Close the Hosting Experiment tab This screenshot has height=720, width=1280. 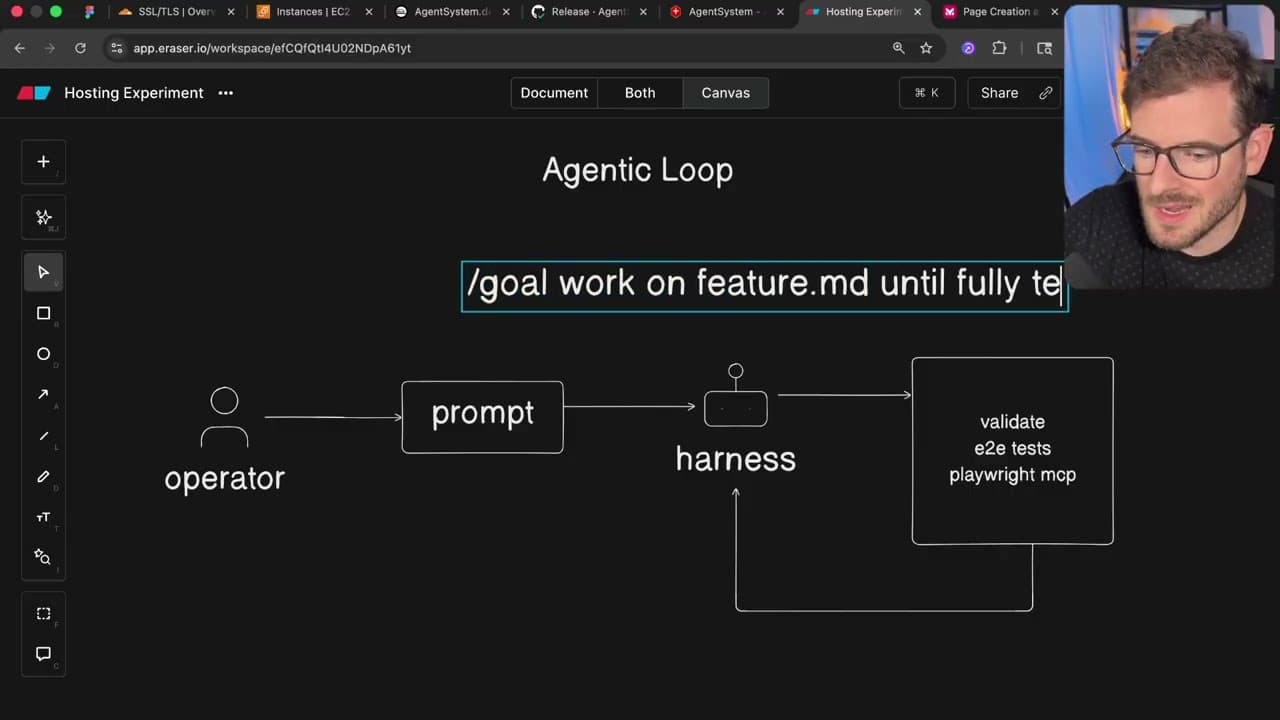click(x=918, y=12)
